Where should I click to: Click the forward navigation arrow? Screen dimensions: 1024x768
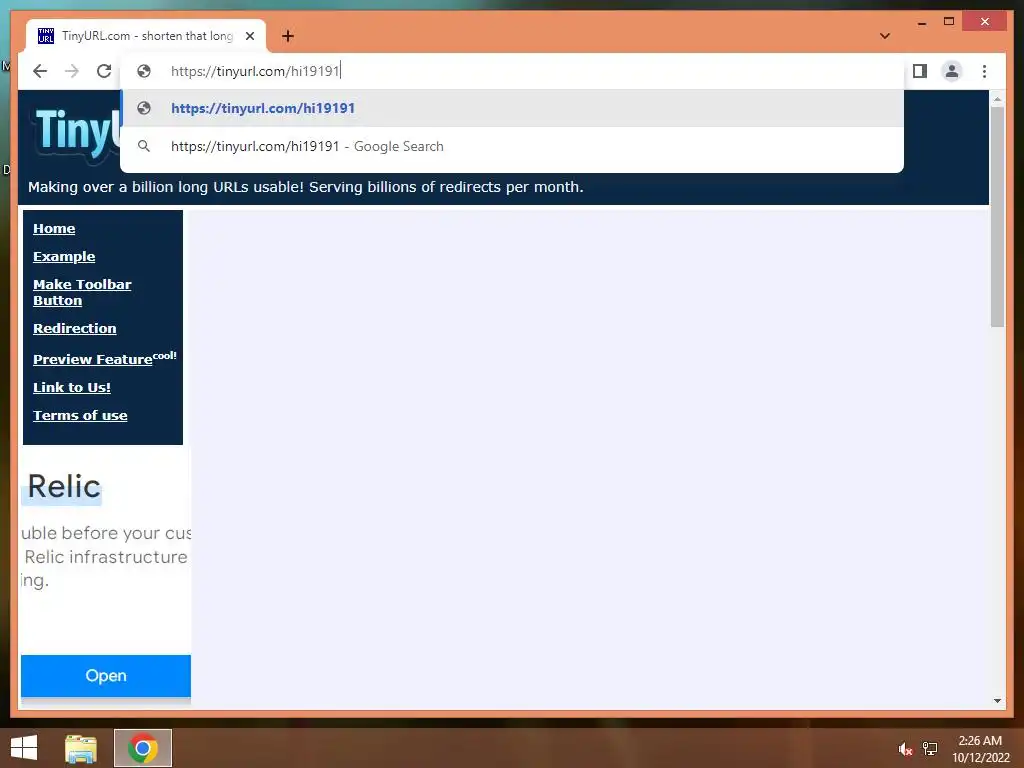coord(72,71)
